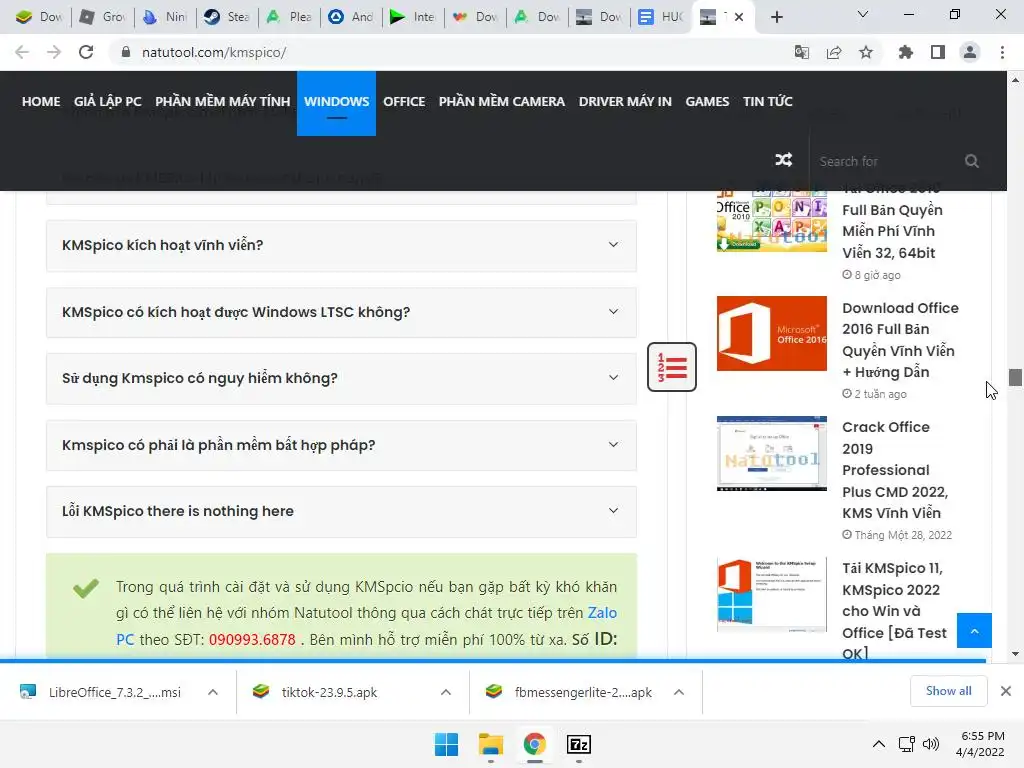Open fbmessengerlite apk download options arrow
This screenshot has width=1024, height=768.
pyautogui.click(x=679, y=692)
